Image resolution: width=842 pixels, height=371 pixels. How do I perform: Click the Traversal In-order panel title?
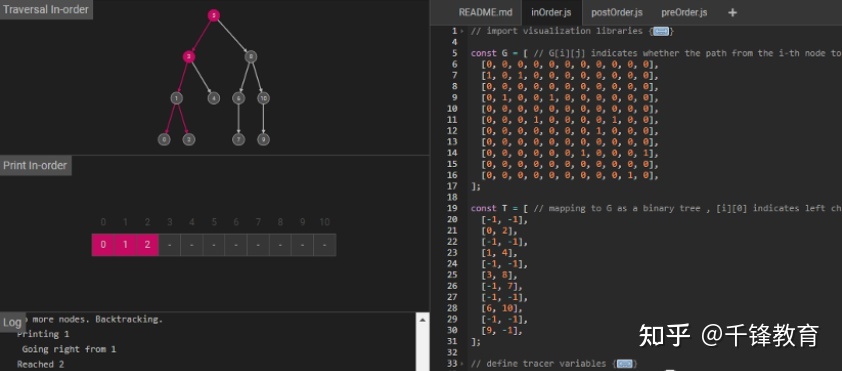(x=46, y=9)
